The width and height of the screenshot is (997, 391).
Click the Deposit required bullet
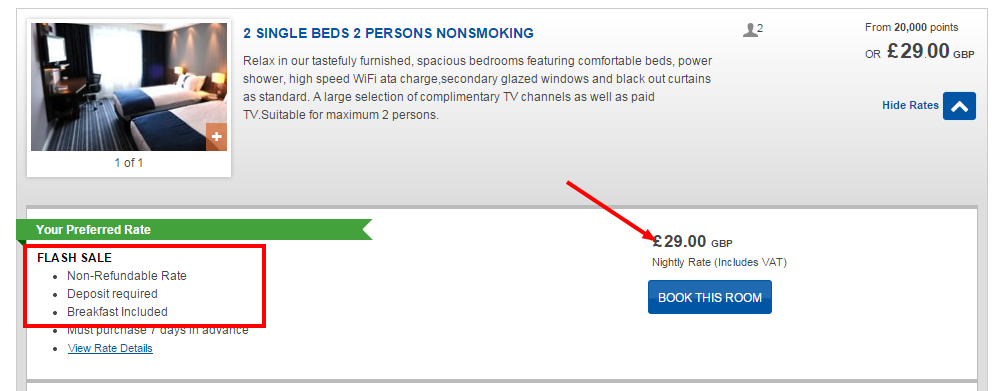pos(112,294)
